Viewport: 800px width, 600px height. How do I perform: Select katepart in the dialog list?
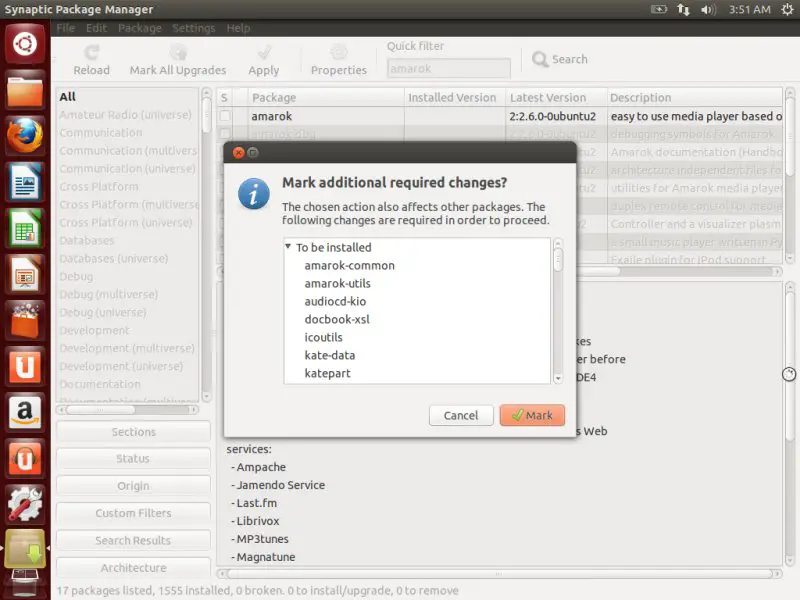(x=328, y=373)
